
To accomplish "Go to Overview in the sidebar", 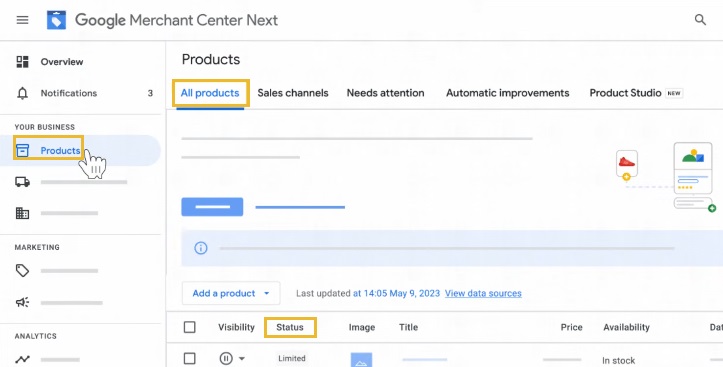I will click(62, 62).
